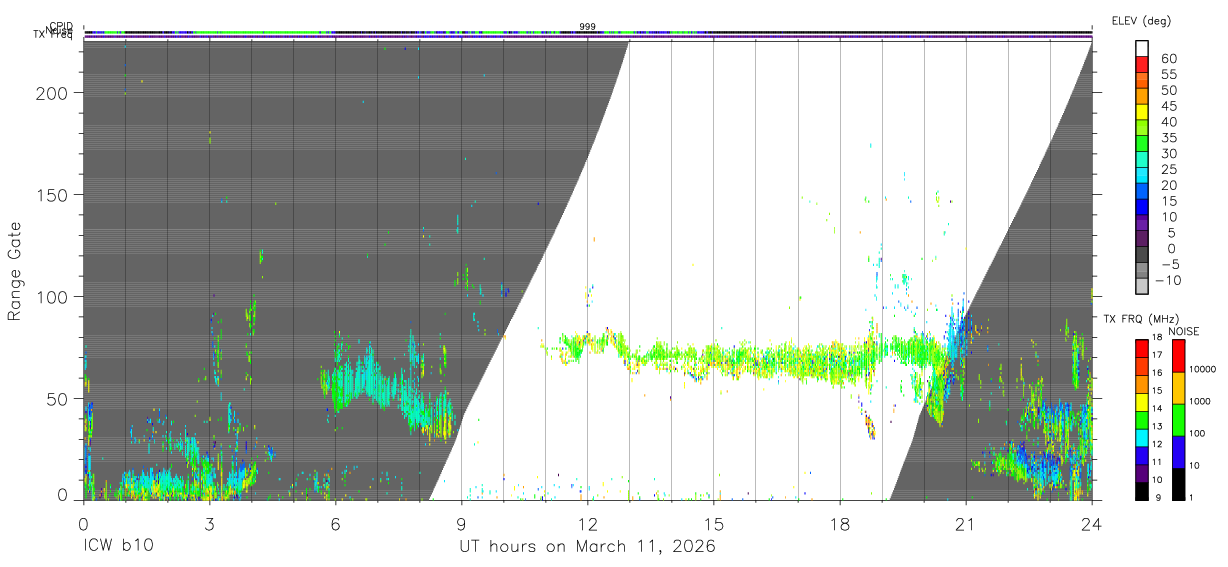
Task: Click the 'NOISE' legend title
Action: tap(1183, 331)
